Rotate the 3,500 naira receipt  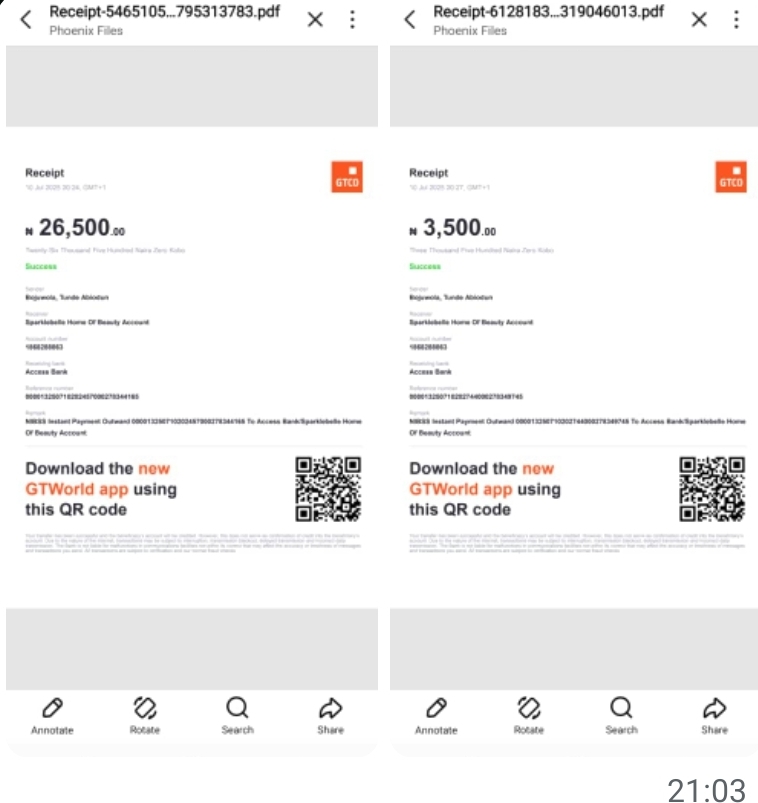click(529, 714)
